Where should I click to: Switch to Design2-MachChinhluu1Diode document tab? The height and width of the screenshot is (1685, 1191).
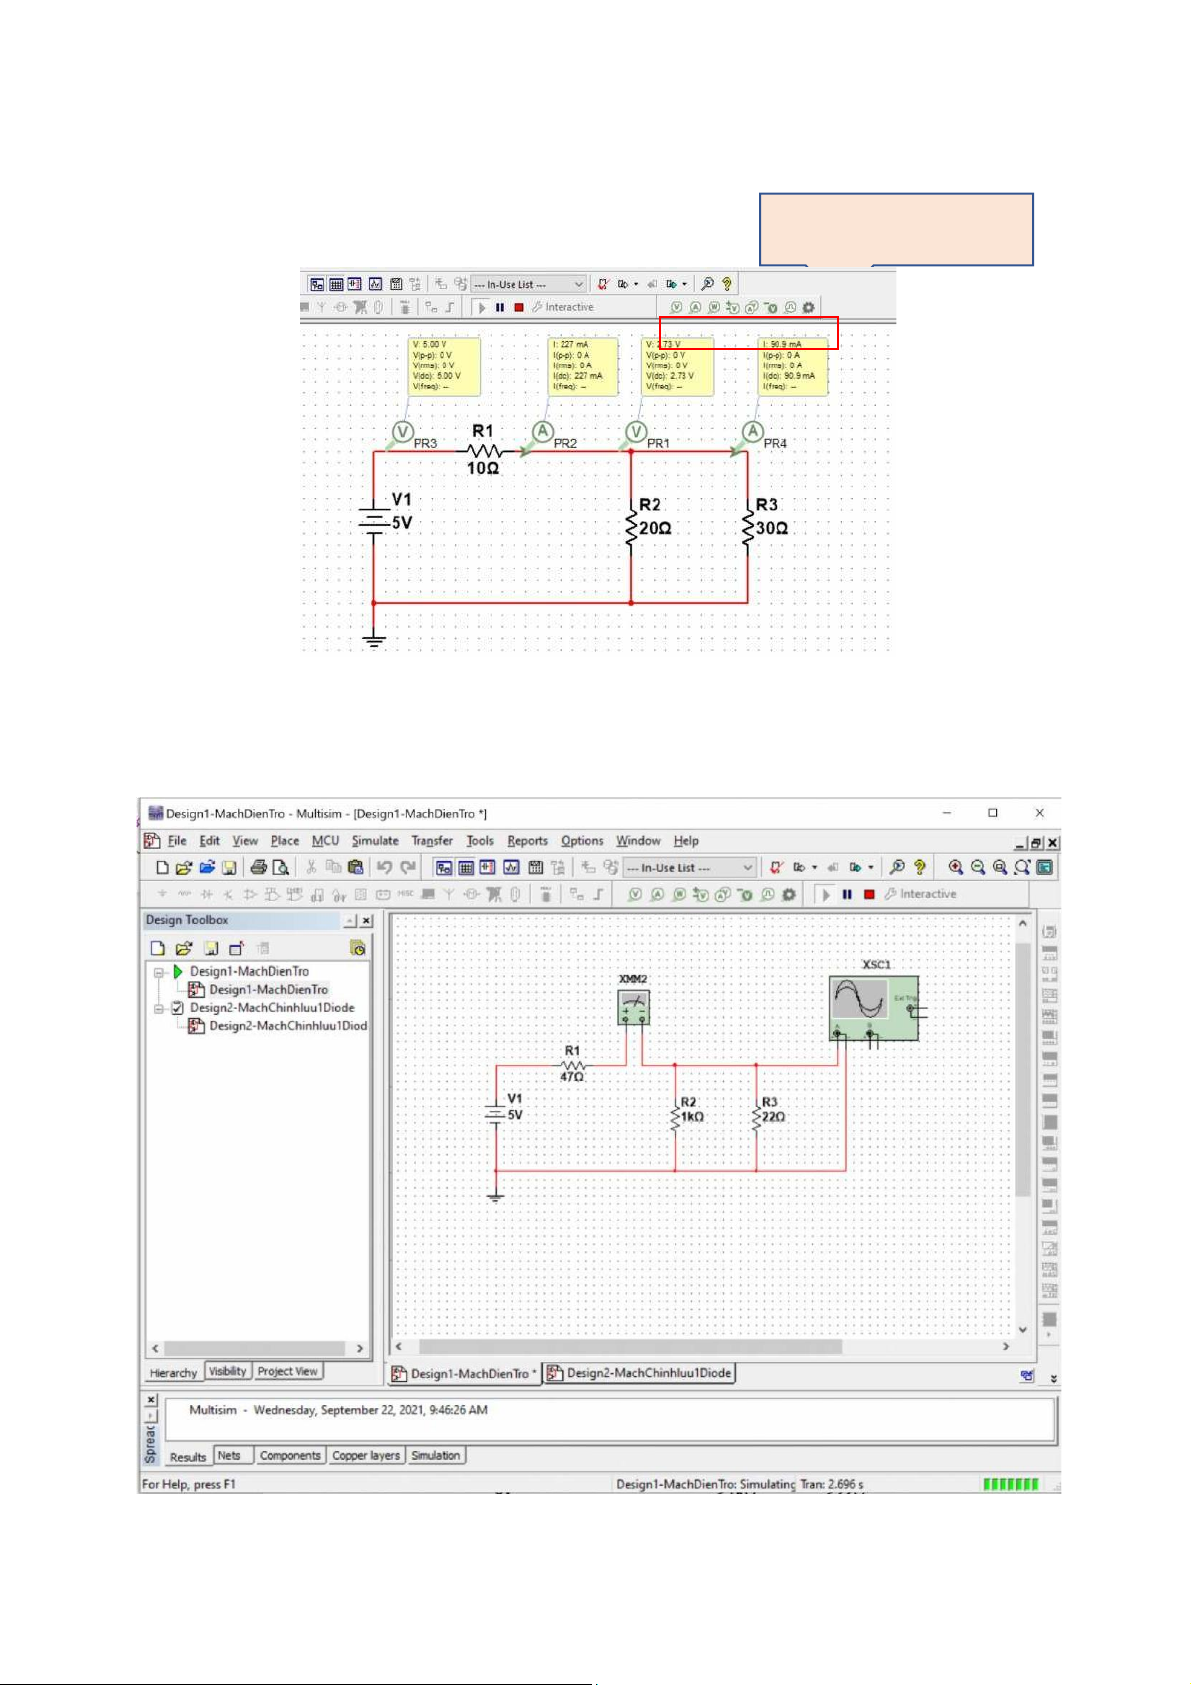[x=640, y=1373]
